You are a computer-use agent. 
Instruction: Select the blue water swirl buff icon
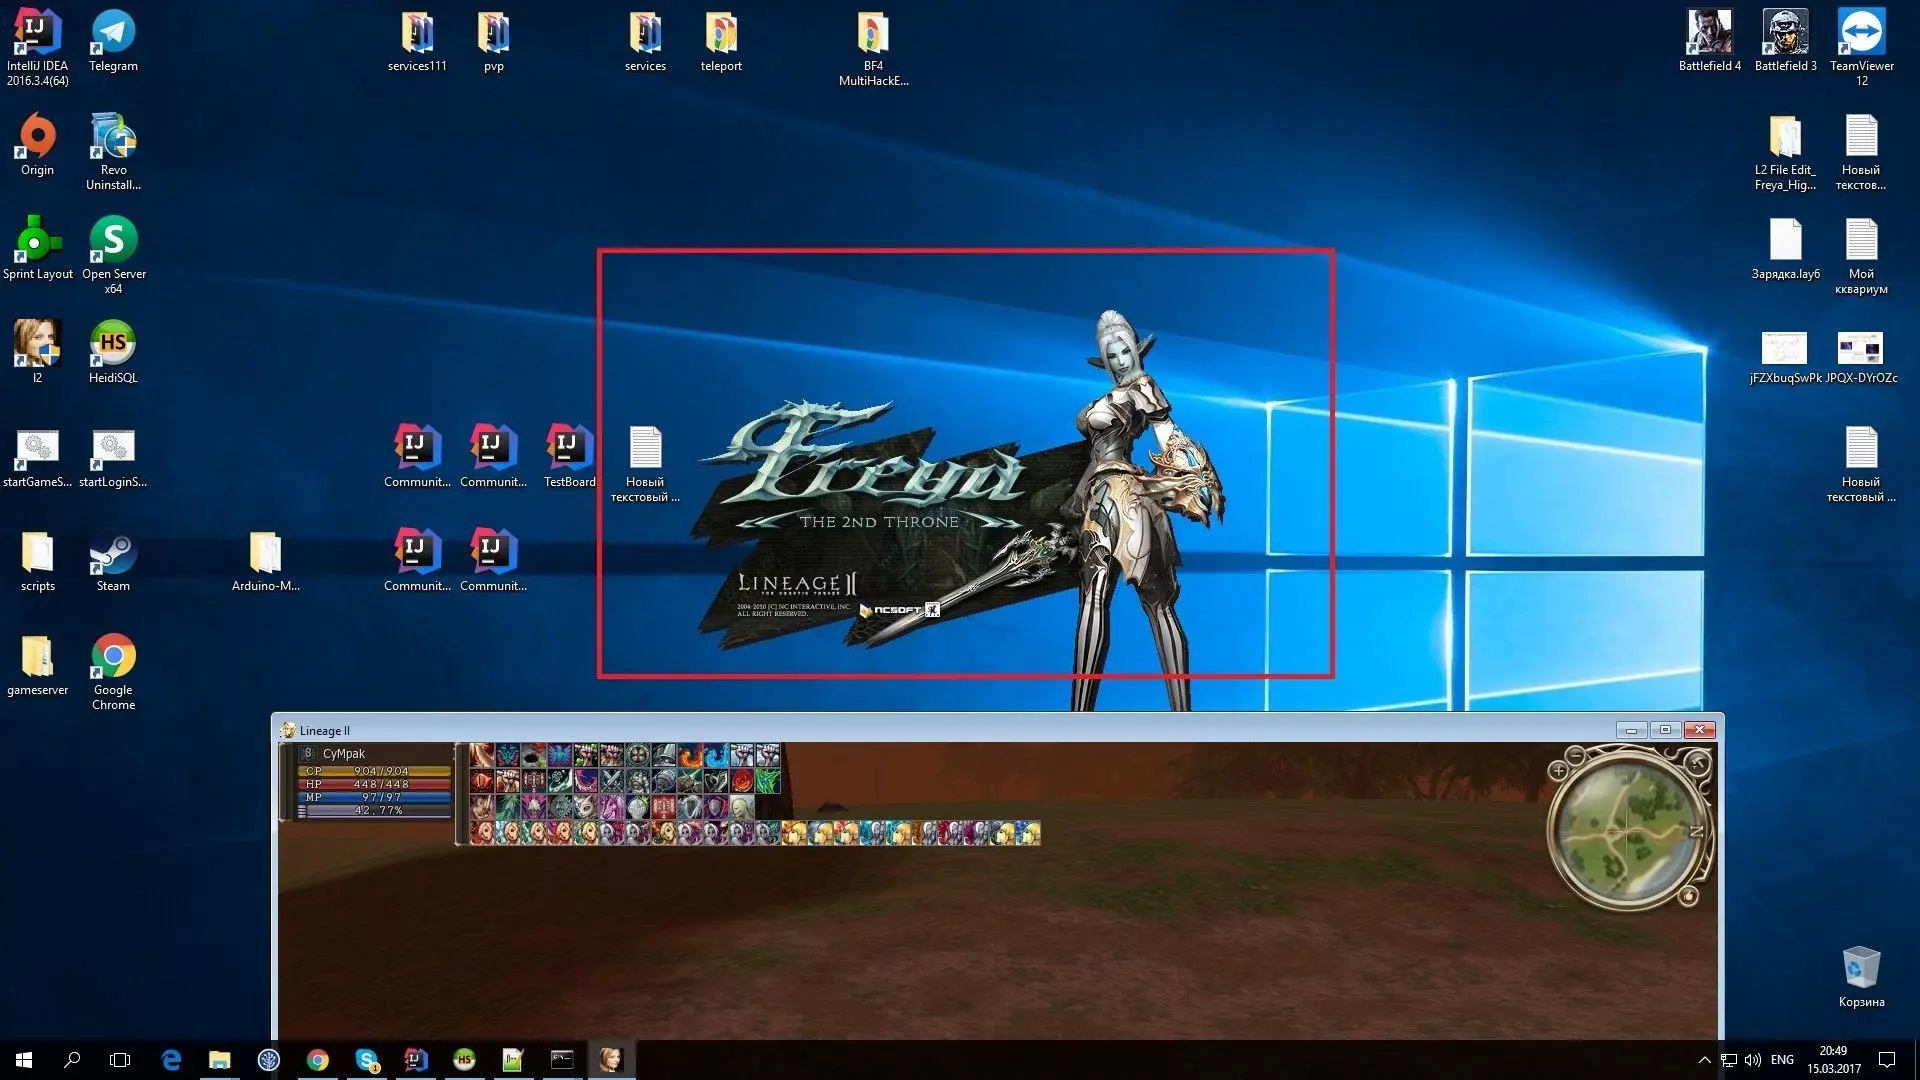coord(716,755)
